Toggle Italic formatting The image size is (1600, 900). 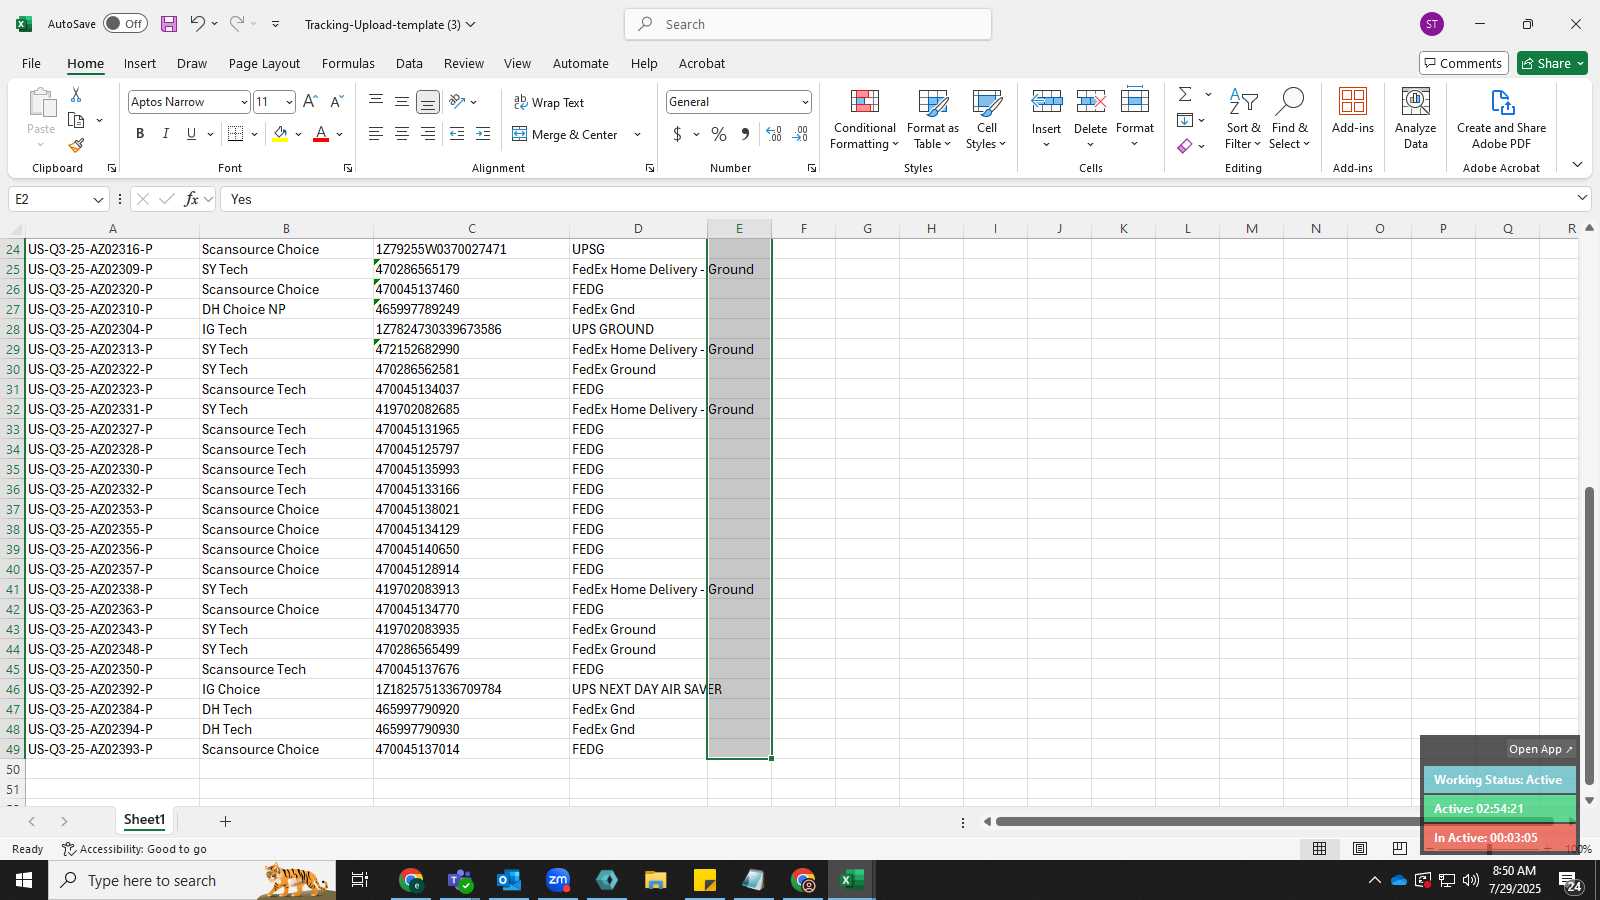click(165, 134)
